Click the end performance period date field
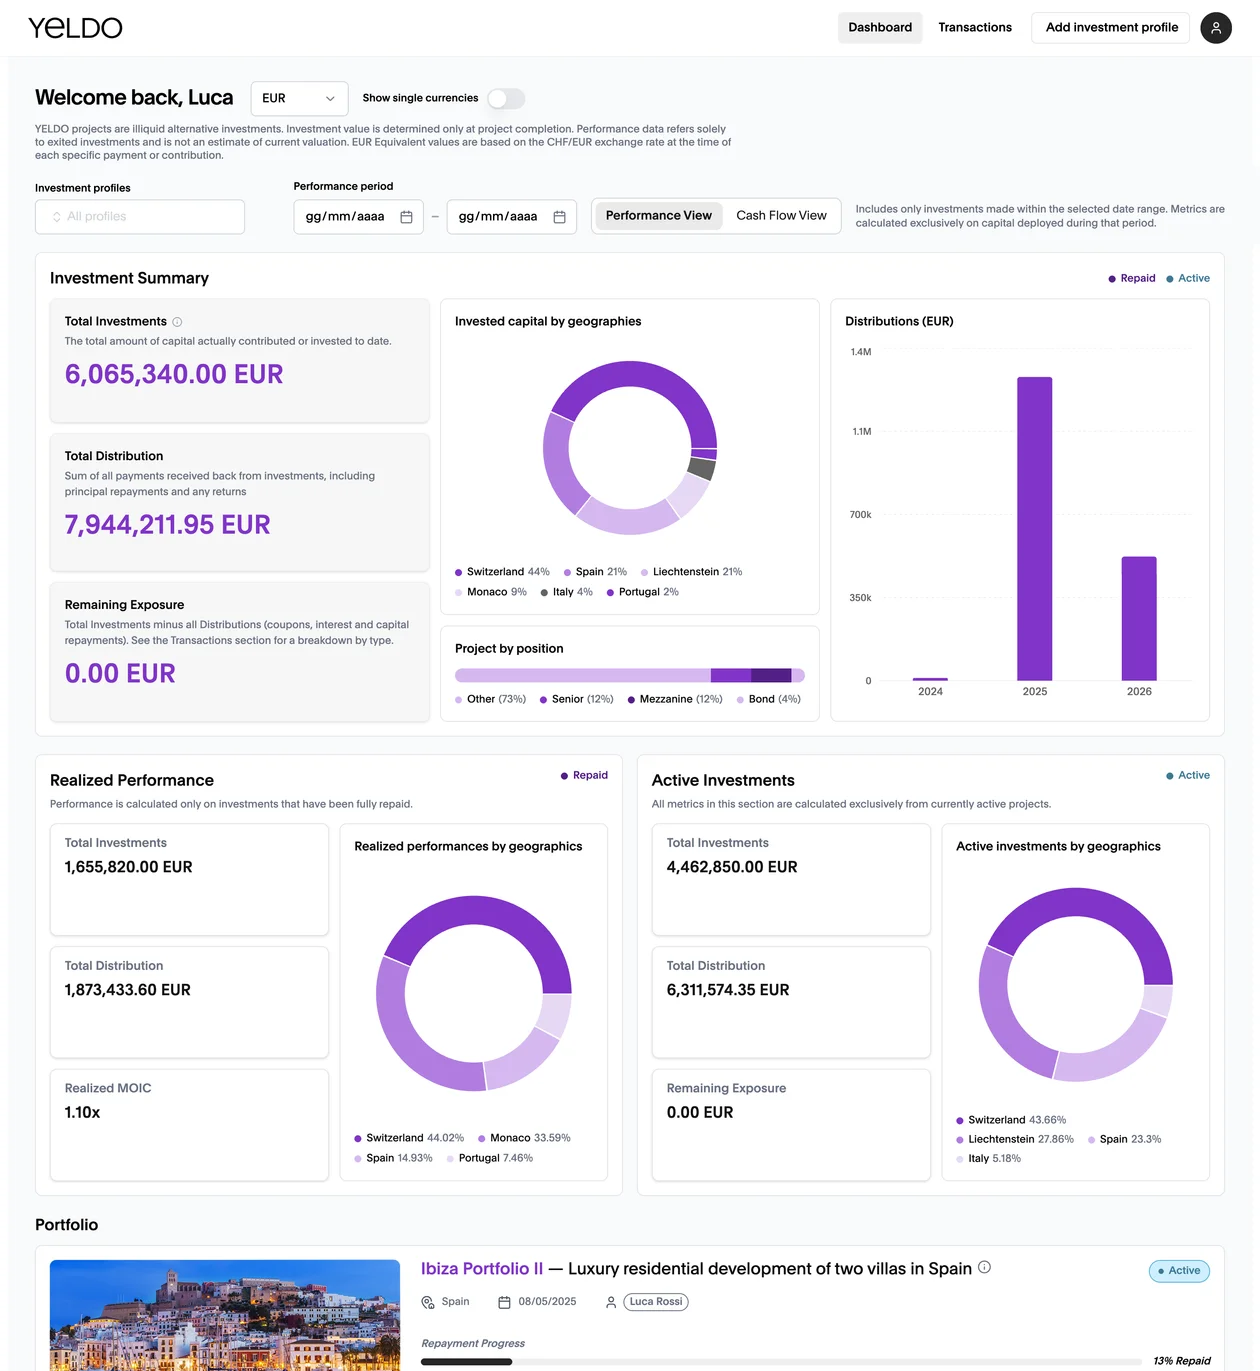This screenshot has height=1371, width=1260. click(x=511, y=217)
